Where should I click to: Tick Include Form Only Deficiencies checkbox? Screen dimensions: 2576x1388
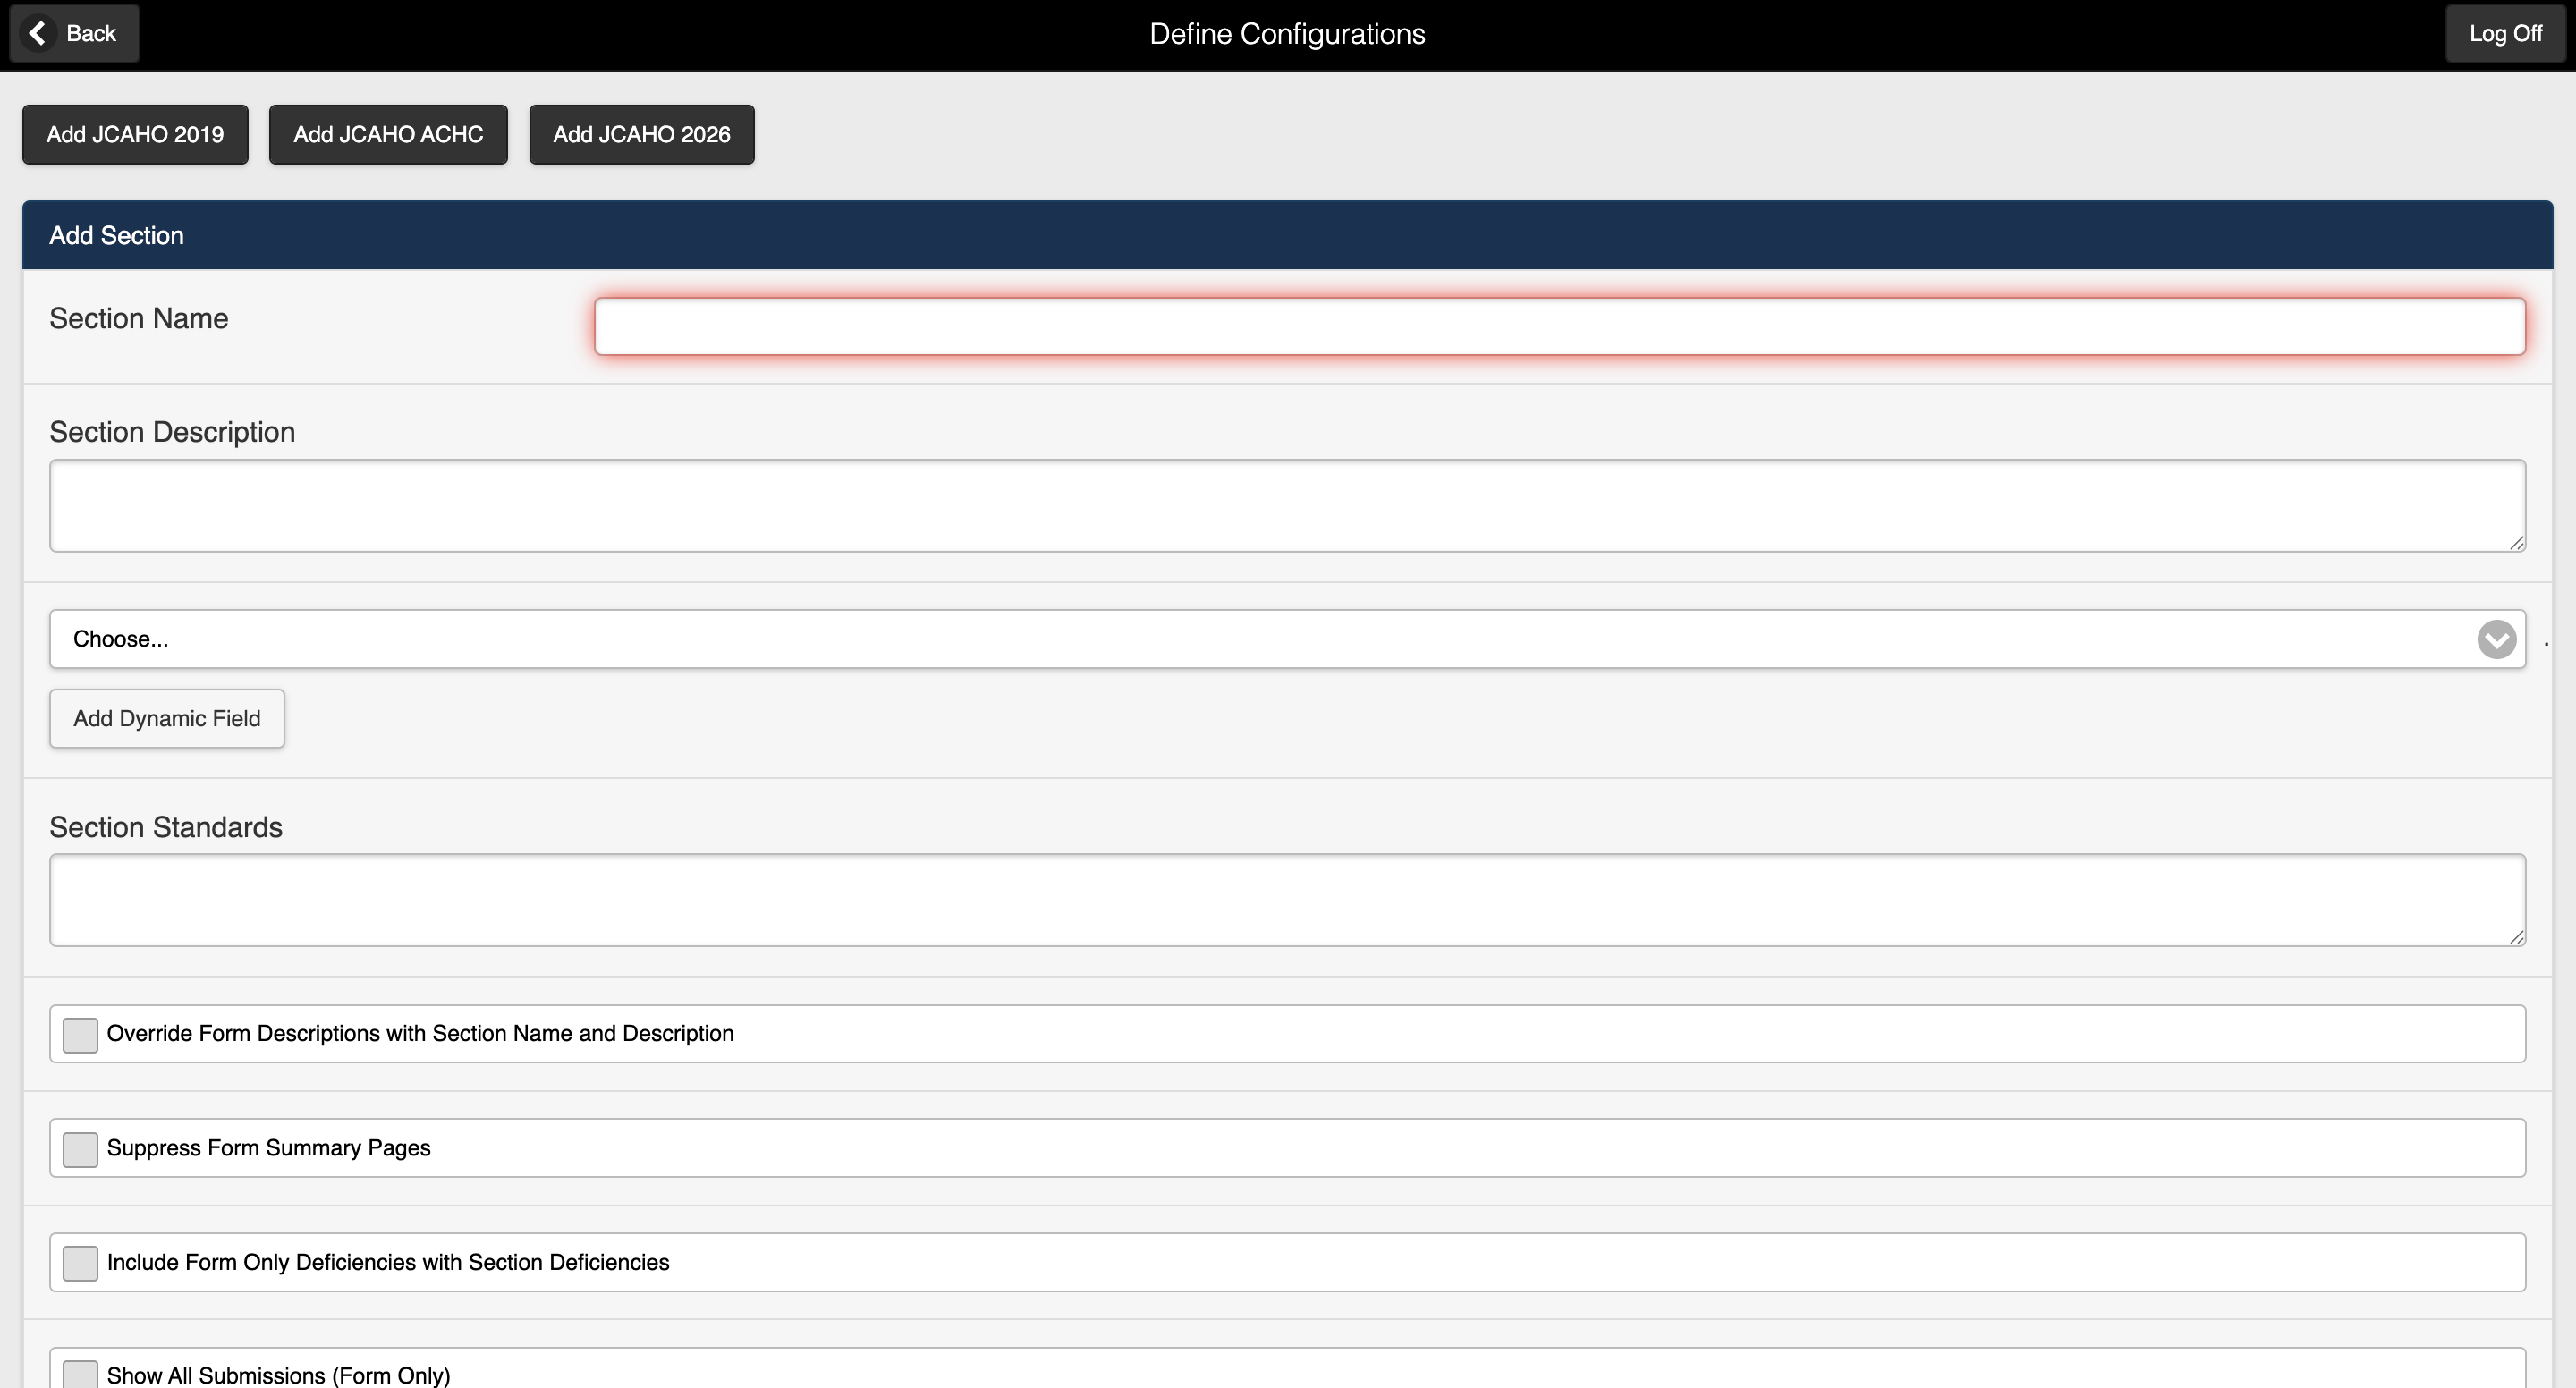pyautogui.click(x=80, y=1263)
